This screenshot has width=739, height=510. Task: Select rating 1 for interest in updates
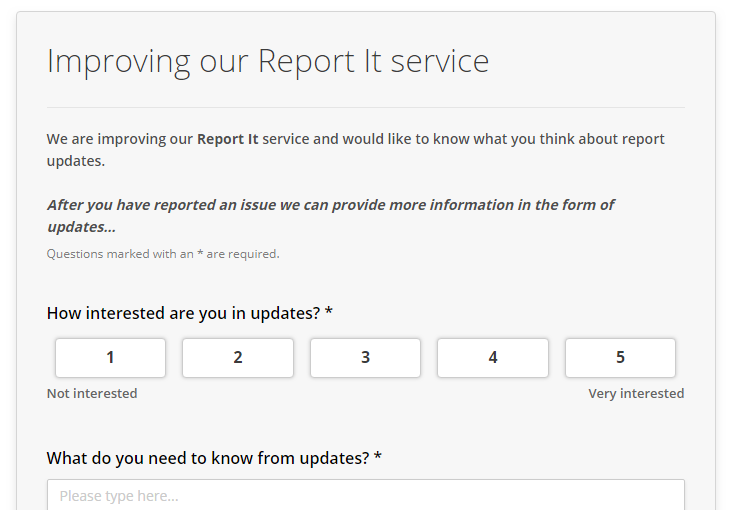pyautogui.click(x=110, y=357)
